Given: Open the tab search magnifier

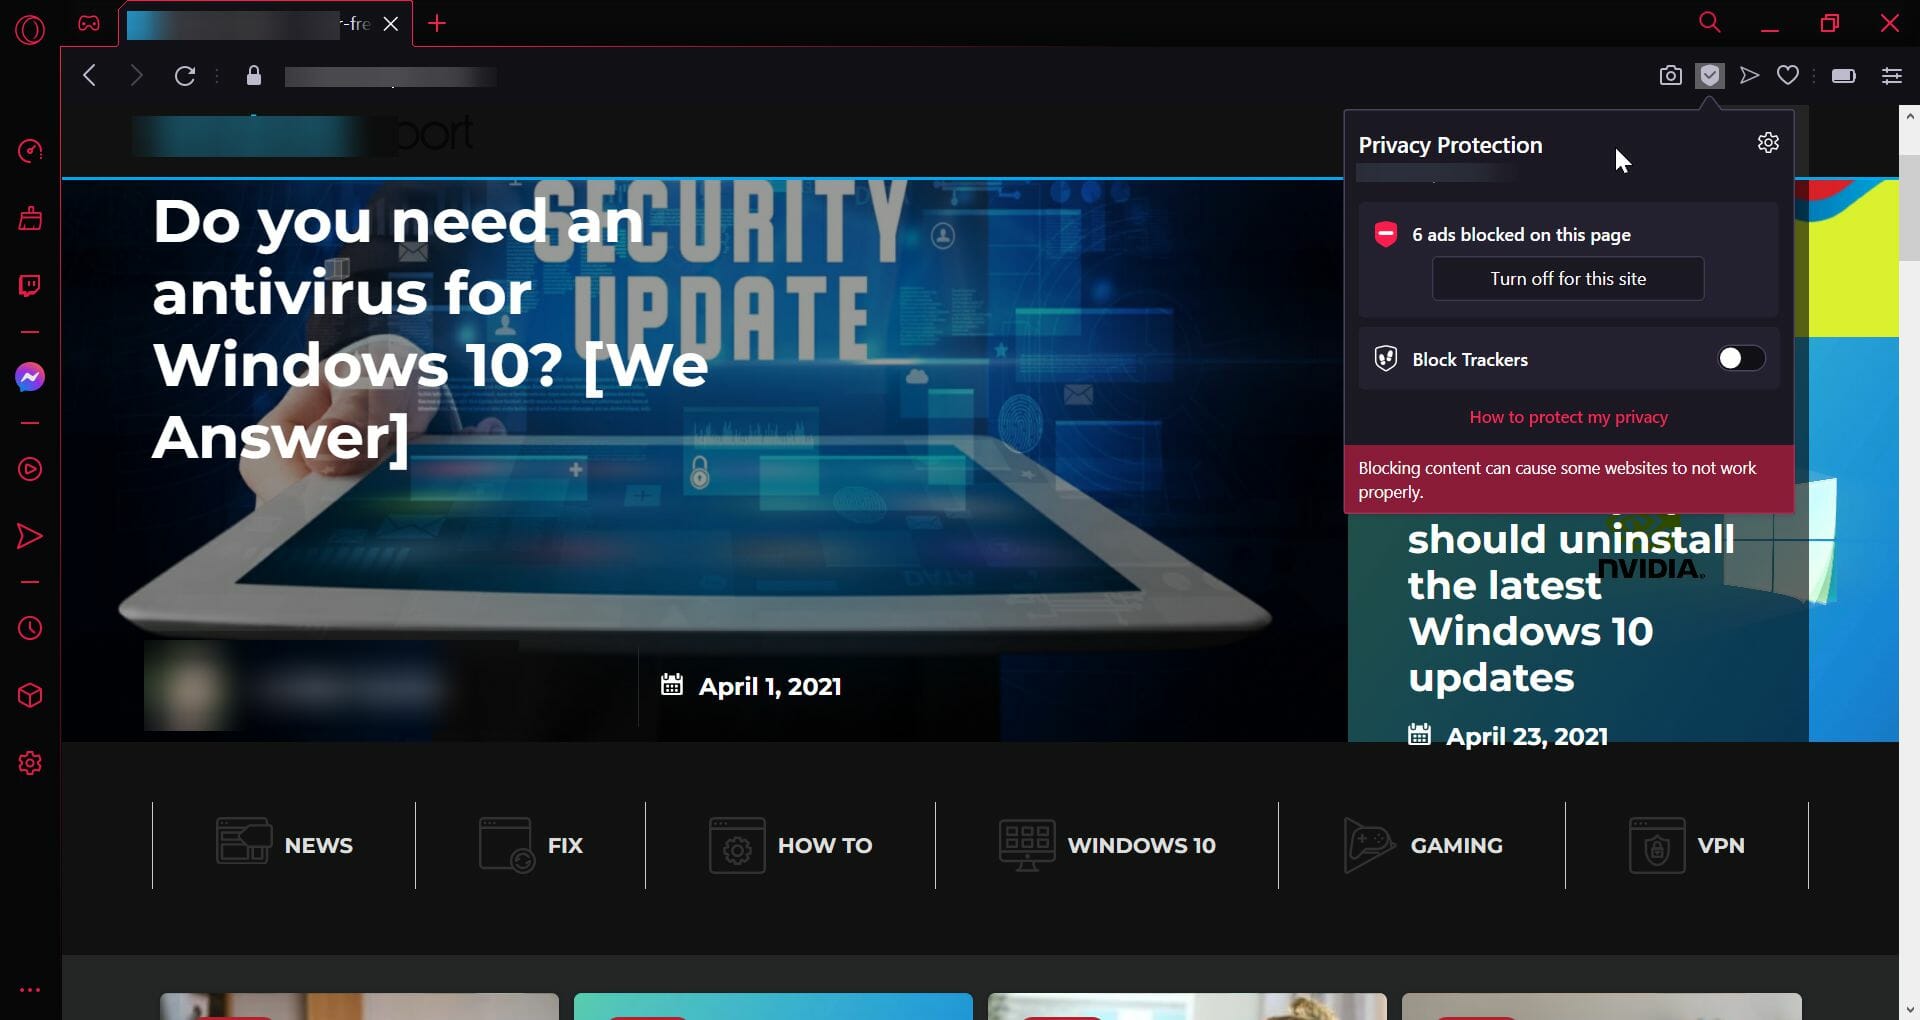Looking at the screenshot, I should coord(1710,22).
